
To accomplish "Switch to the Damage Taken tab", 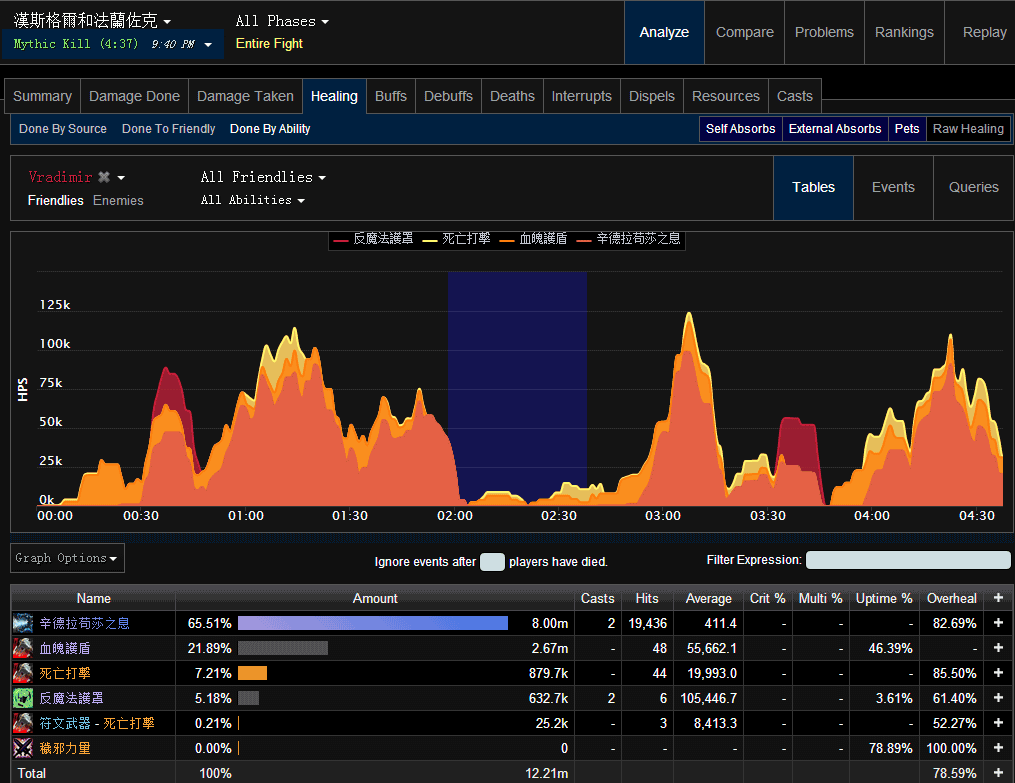I will (x=245, y=96).
